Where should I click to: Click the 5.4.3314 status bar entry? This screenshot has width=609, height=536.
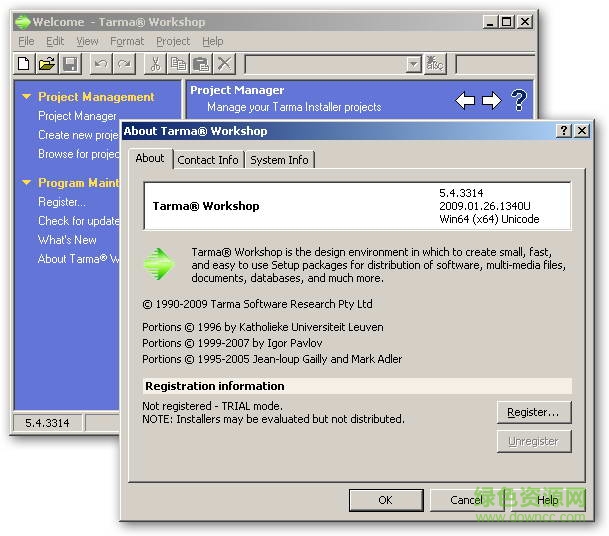(47, 423)
